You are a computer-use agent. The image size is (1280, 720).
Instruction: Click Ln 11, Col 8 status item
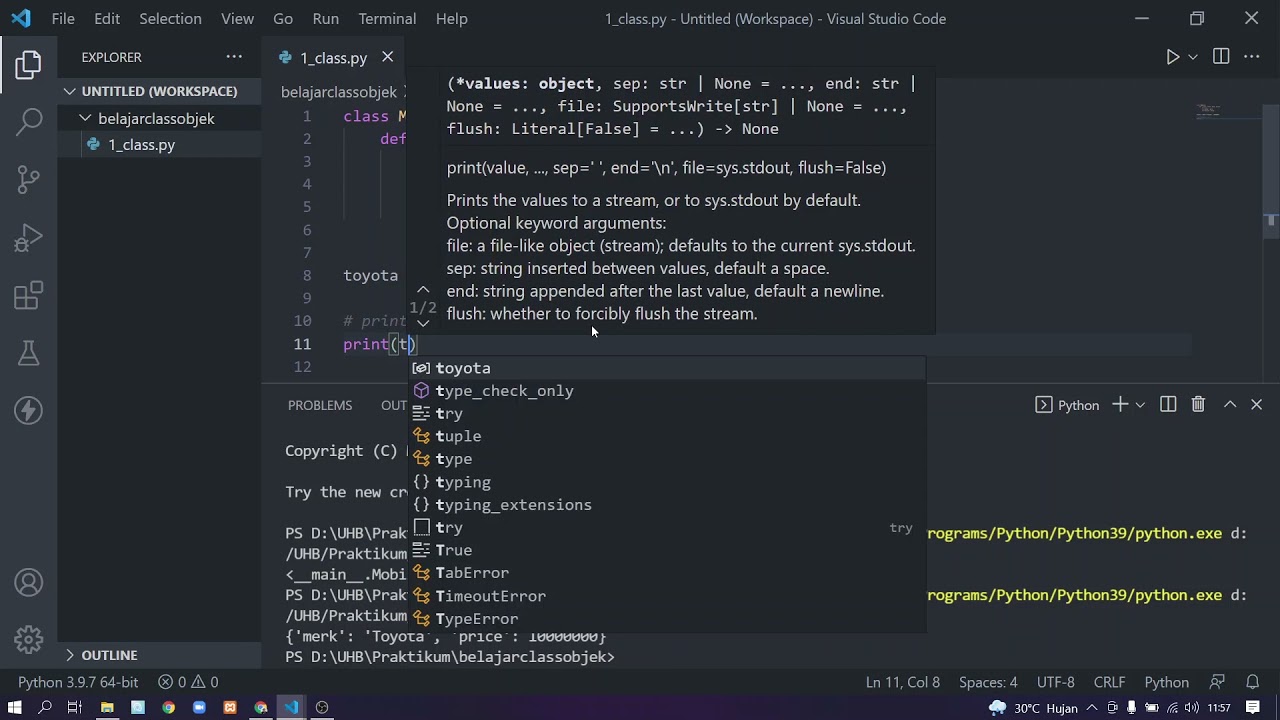(x=903, y=682)
